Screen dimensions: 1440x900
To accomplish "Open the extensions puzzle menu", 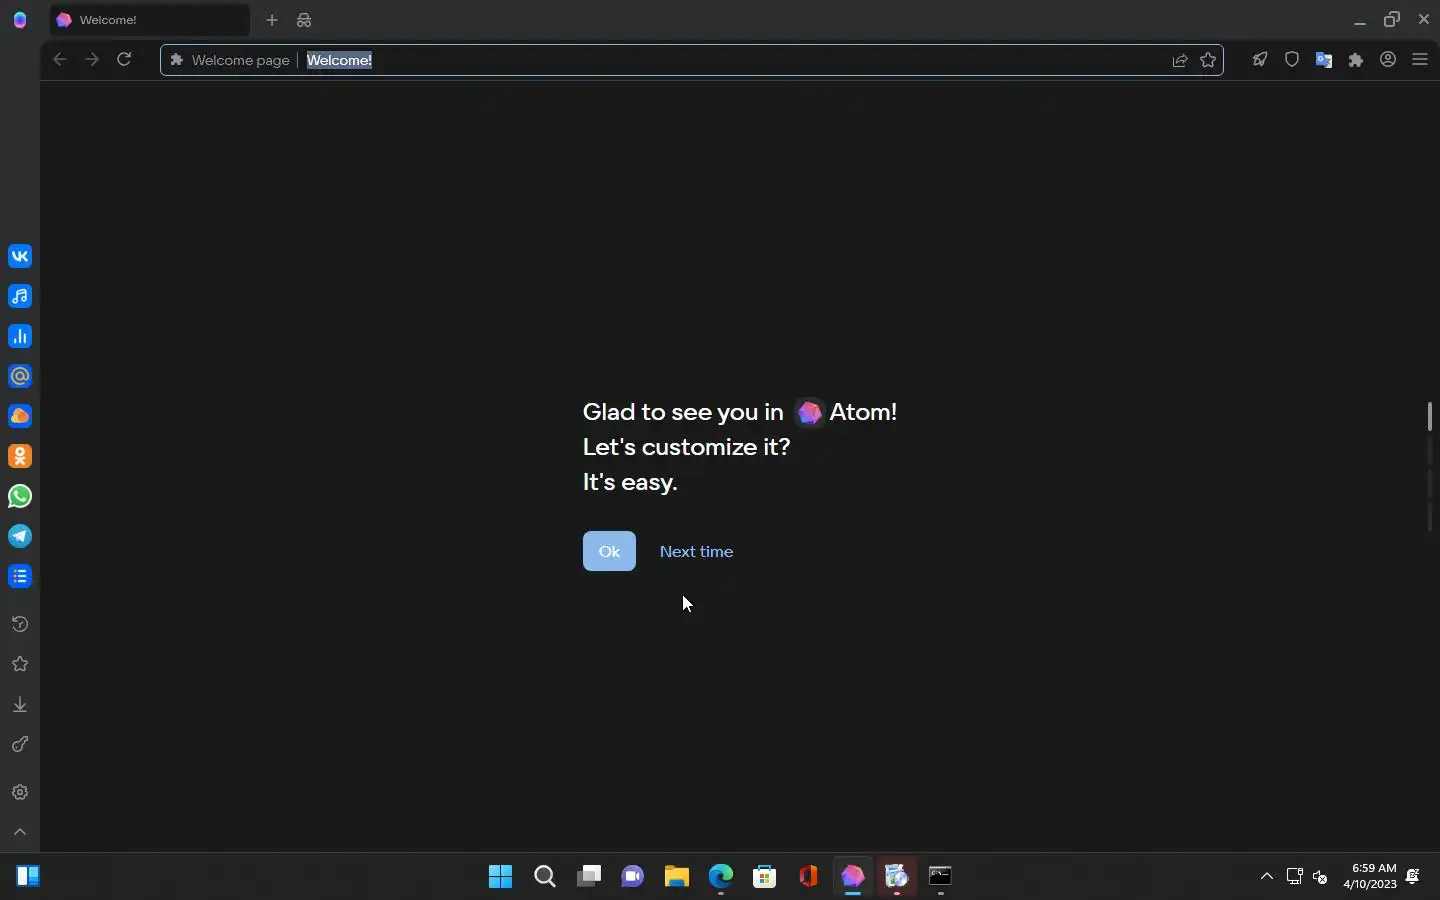I will (1357, 60).
